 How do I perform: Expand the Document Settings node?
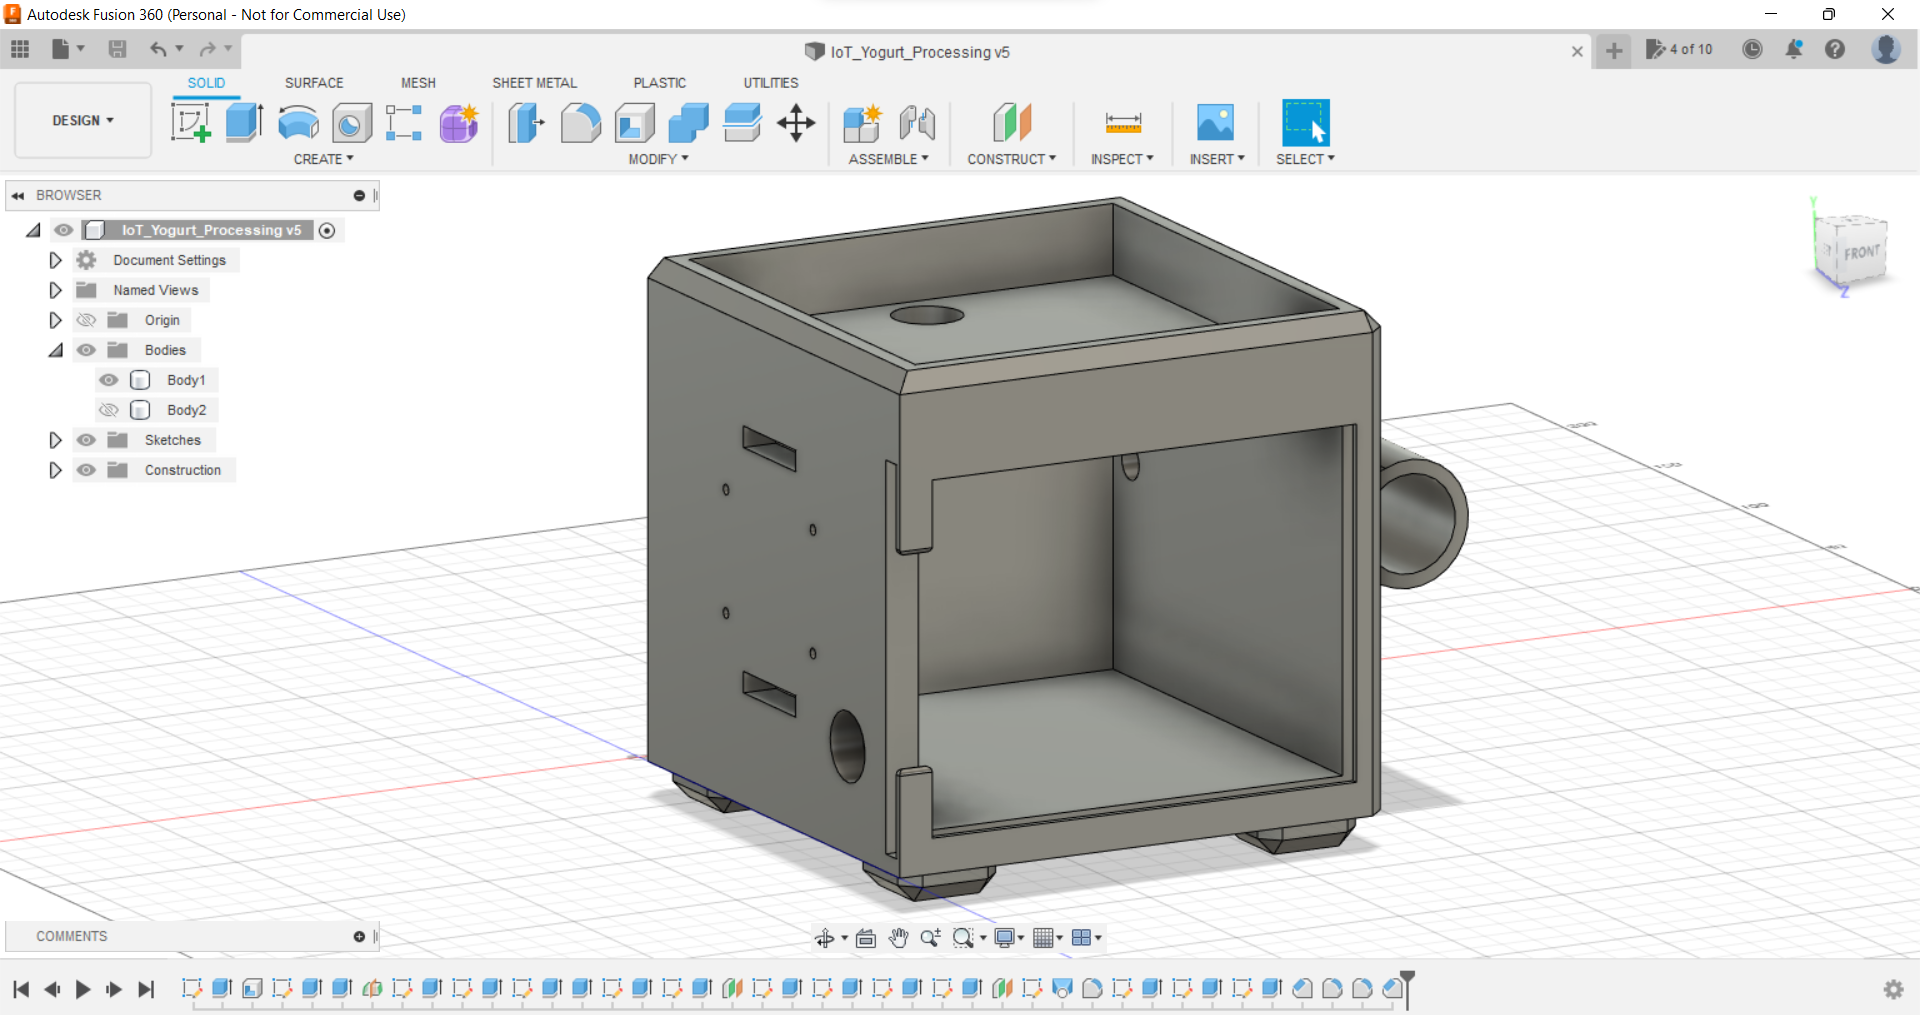55,260
